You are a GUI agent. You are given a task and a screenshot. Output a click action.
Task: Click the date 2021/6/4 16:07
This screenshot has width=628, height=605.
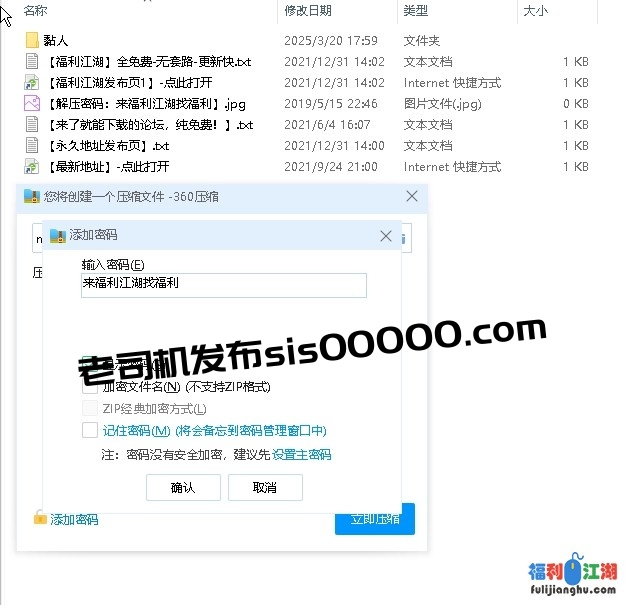327,125
